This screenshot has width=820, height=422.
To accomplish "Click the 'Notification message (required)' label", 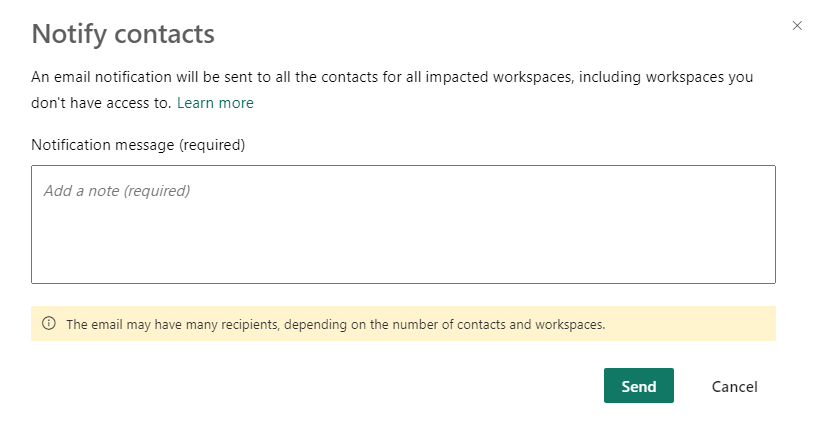I will (138, 144).
